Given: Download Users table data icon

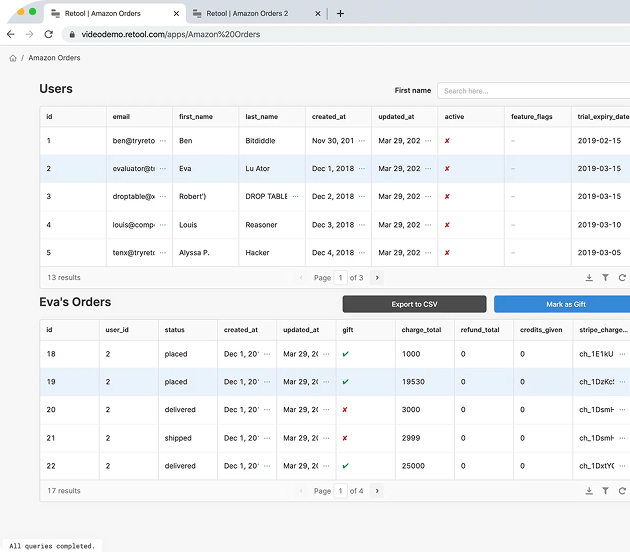Looking at the screenshot, I should 589,278.
